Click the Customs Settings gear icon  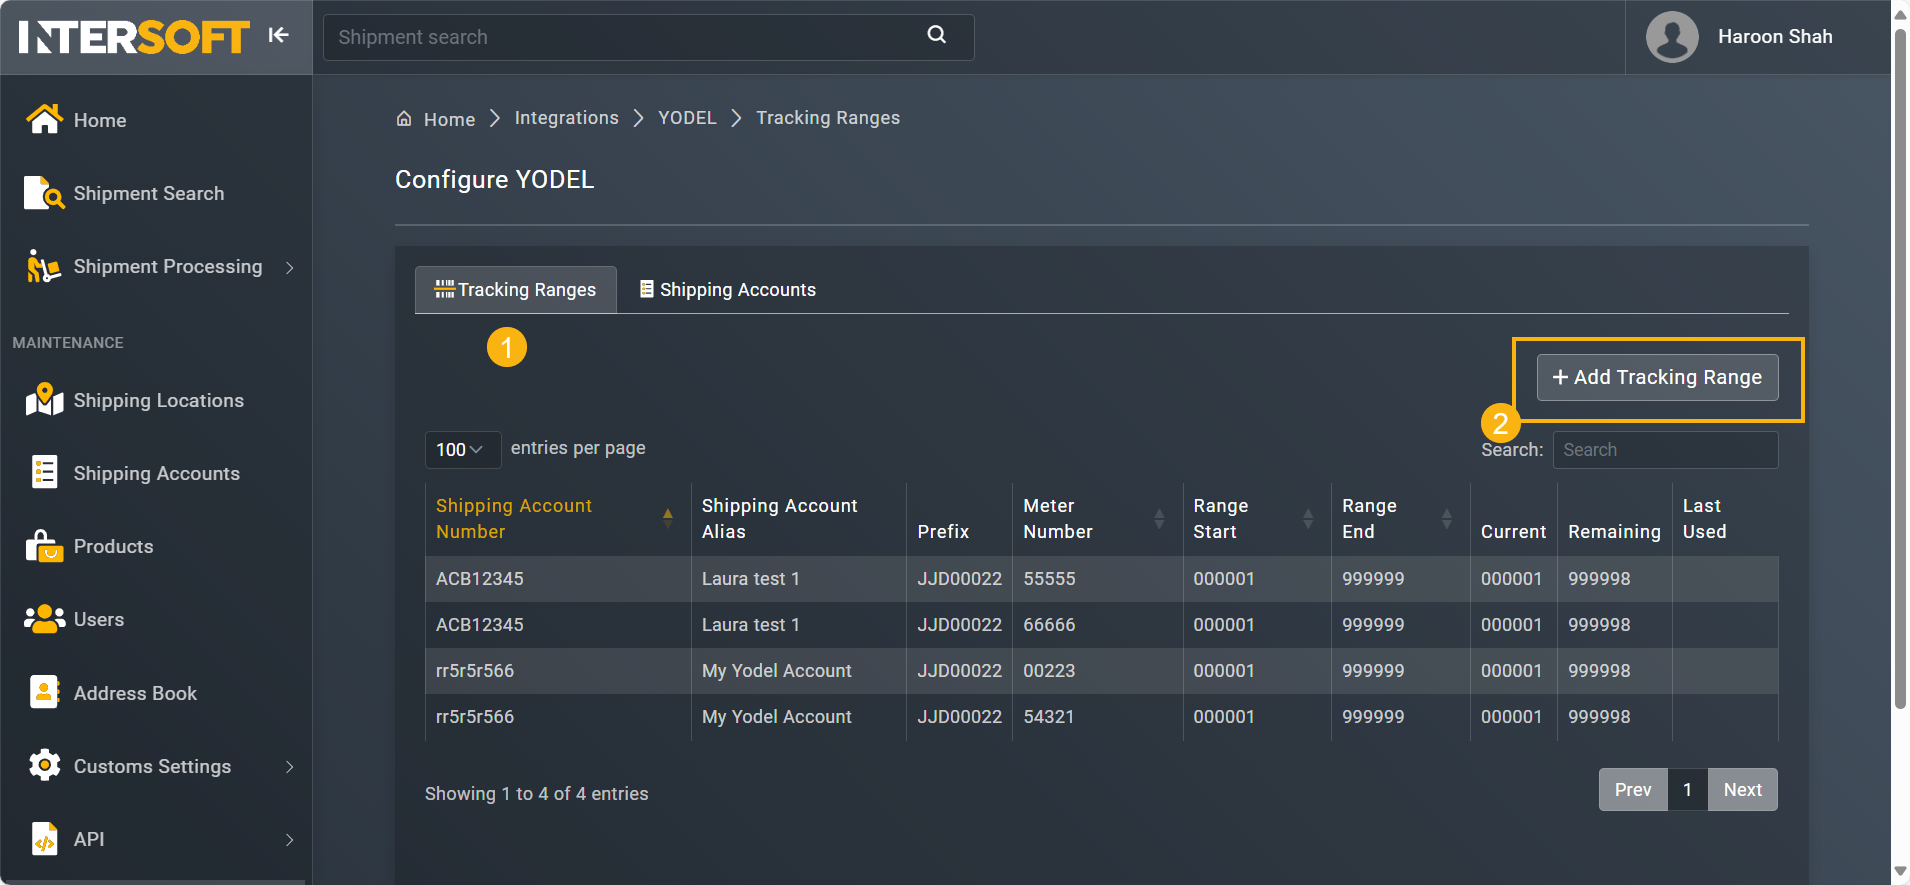point(44,766)
